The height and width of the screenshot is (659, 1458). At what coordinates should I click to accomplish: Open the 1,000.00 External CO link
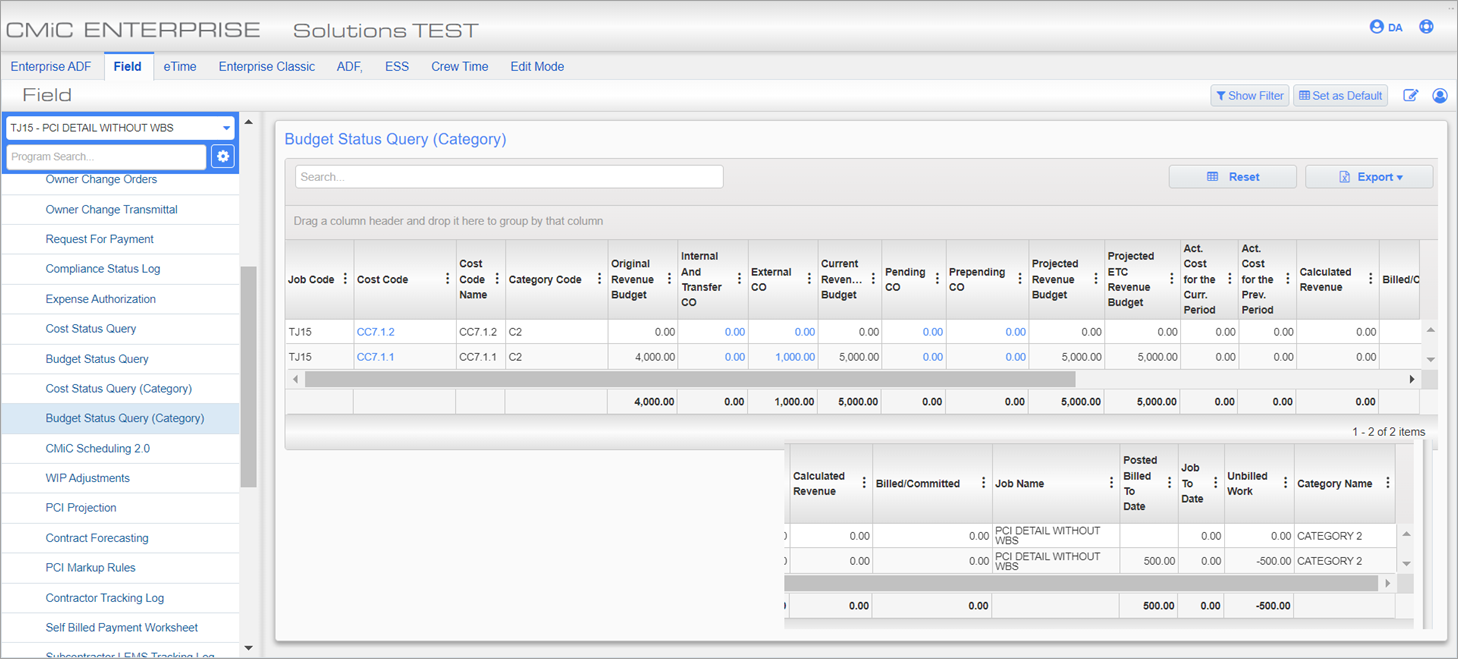pos(795,357)
